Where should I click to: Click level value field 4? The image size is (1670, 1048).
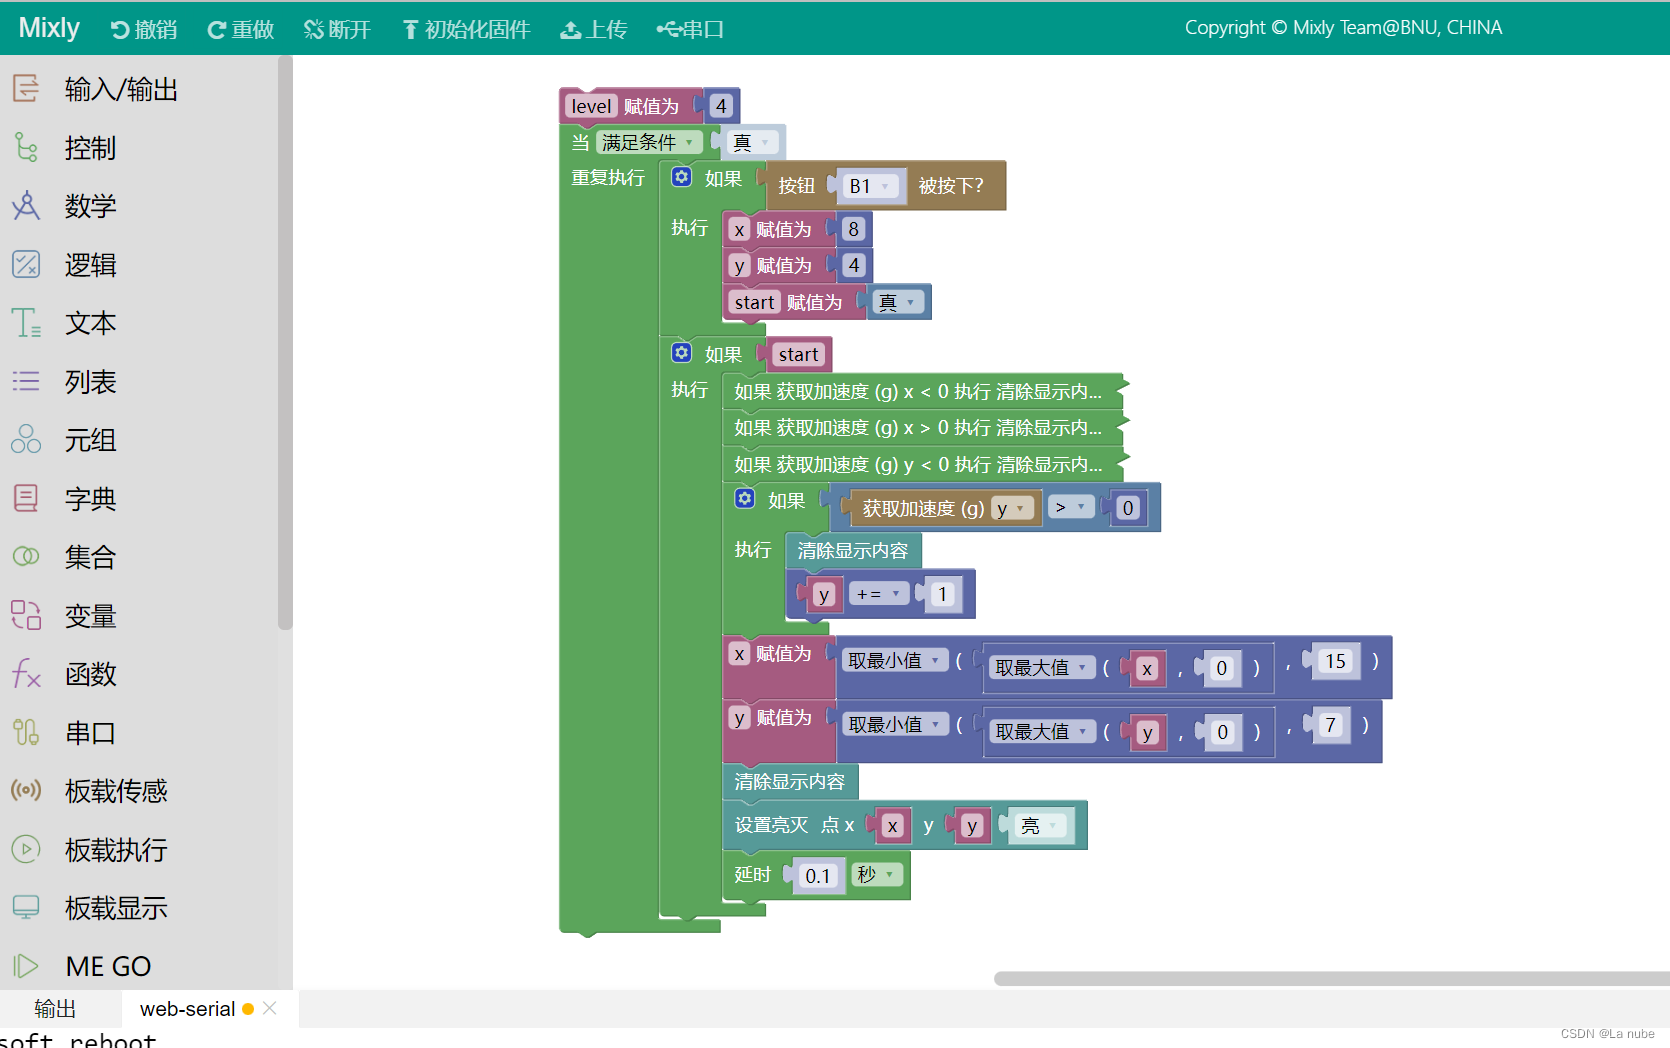[721, 106]
